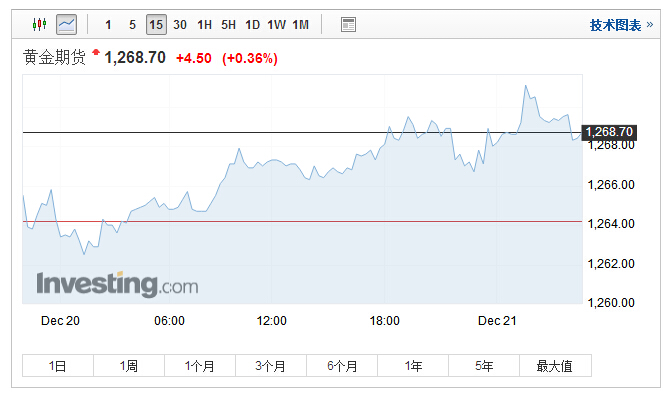667x397 pixels.
Task: Switch to candlestick chart icon
Action: click(40, 24)
